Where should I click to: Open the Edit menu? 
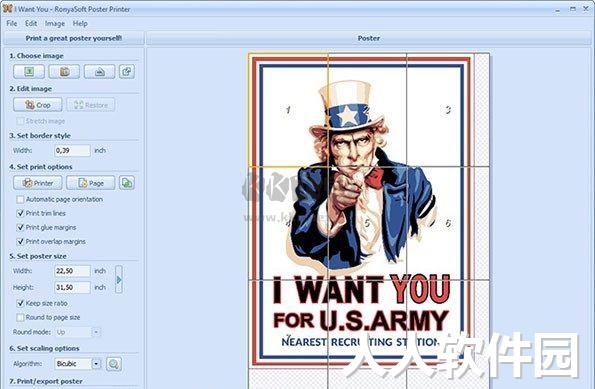pyautogui.click(x=31, y=24)
